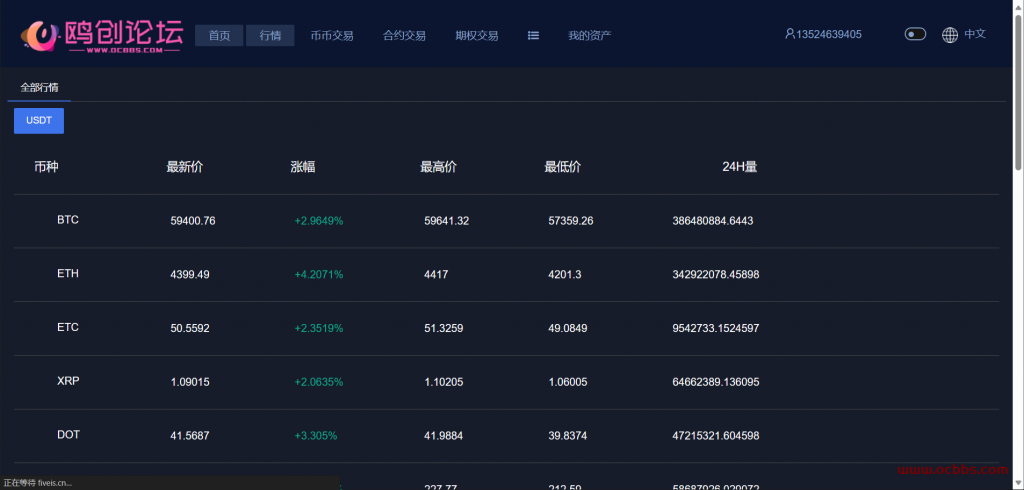The height and width of the screenshot is (490, 1024).
Task: Click ETH low price 4201.3
Action: coord(565,274)
